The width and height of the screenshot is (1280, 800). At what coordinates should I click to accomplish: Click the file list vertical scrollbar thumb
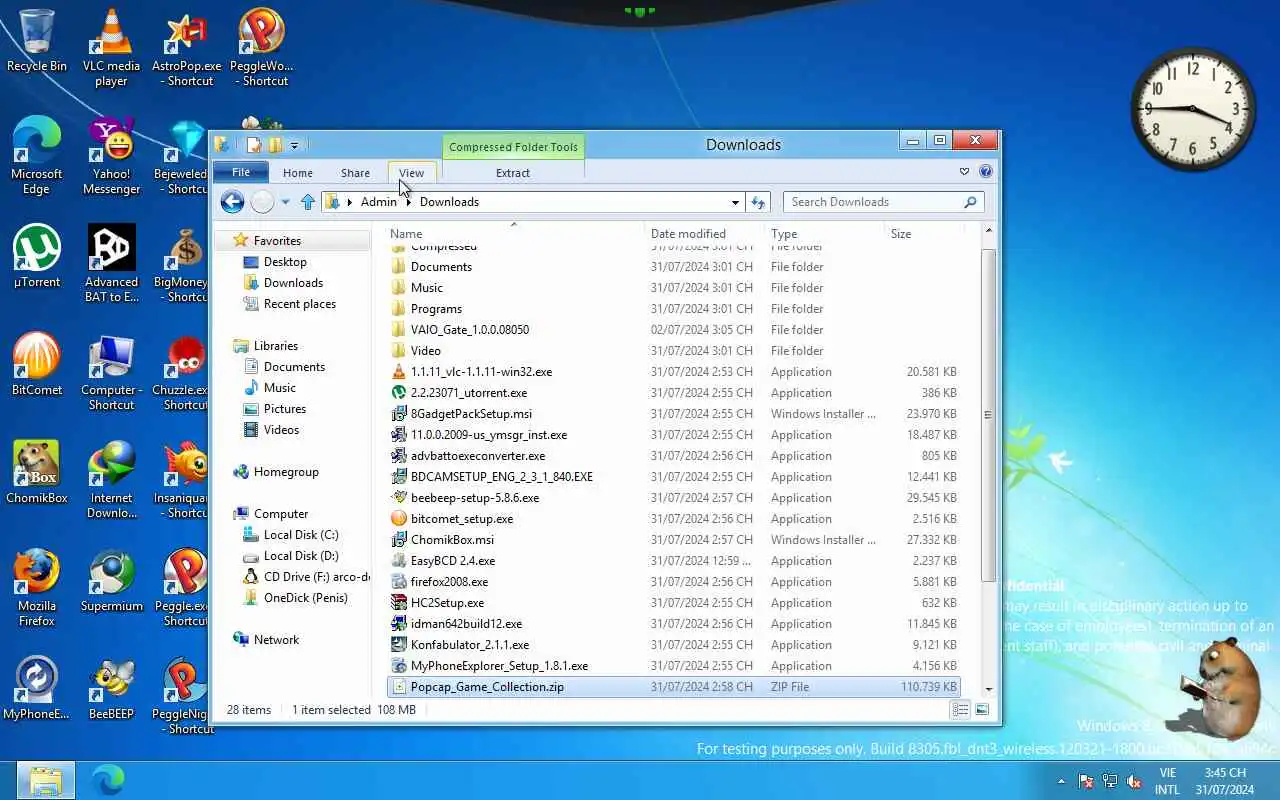[x=988, y=415]
